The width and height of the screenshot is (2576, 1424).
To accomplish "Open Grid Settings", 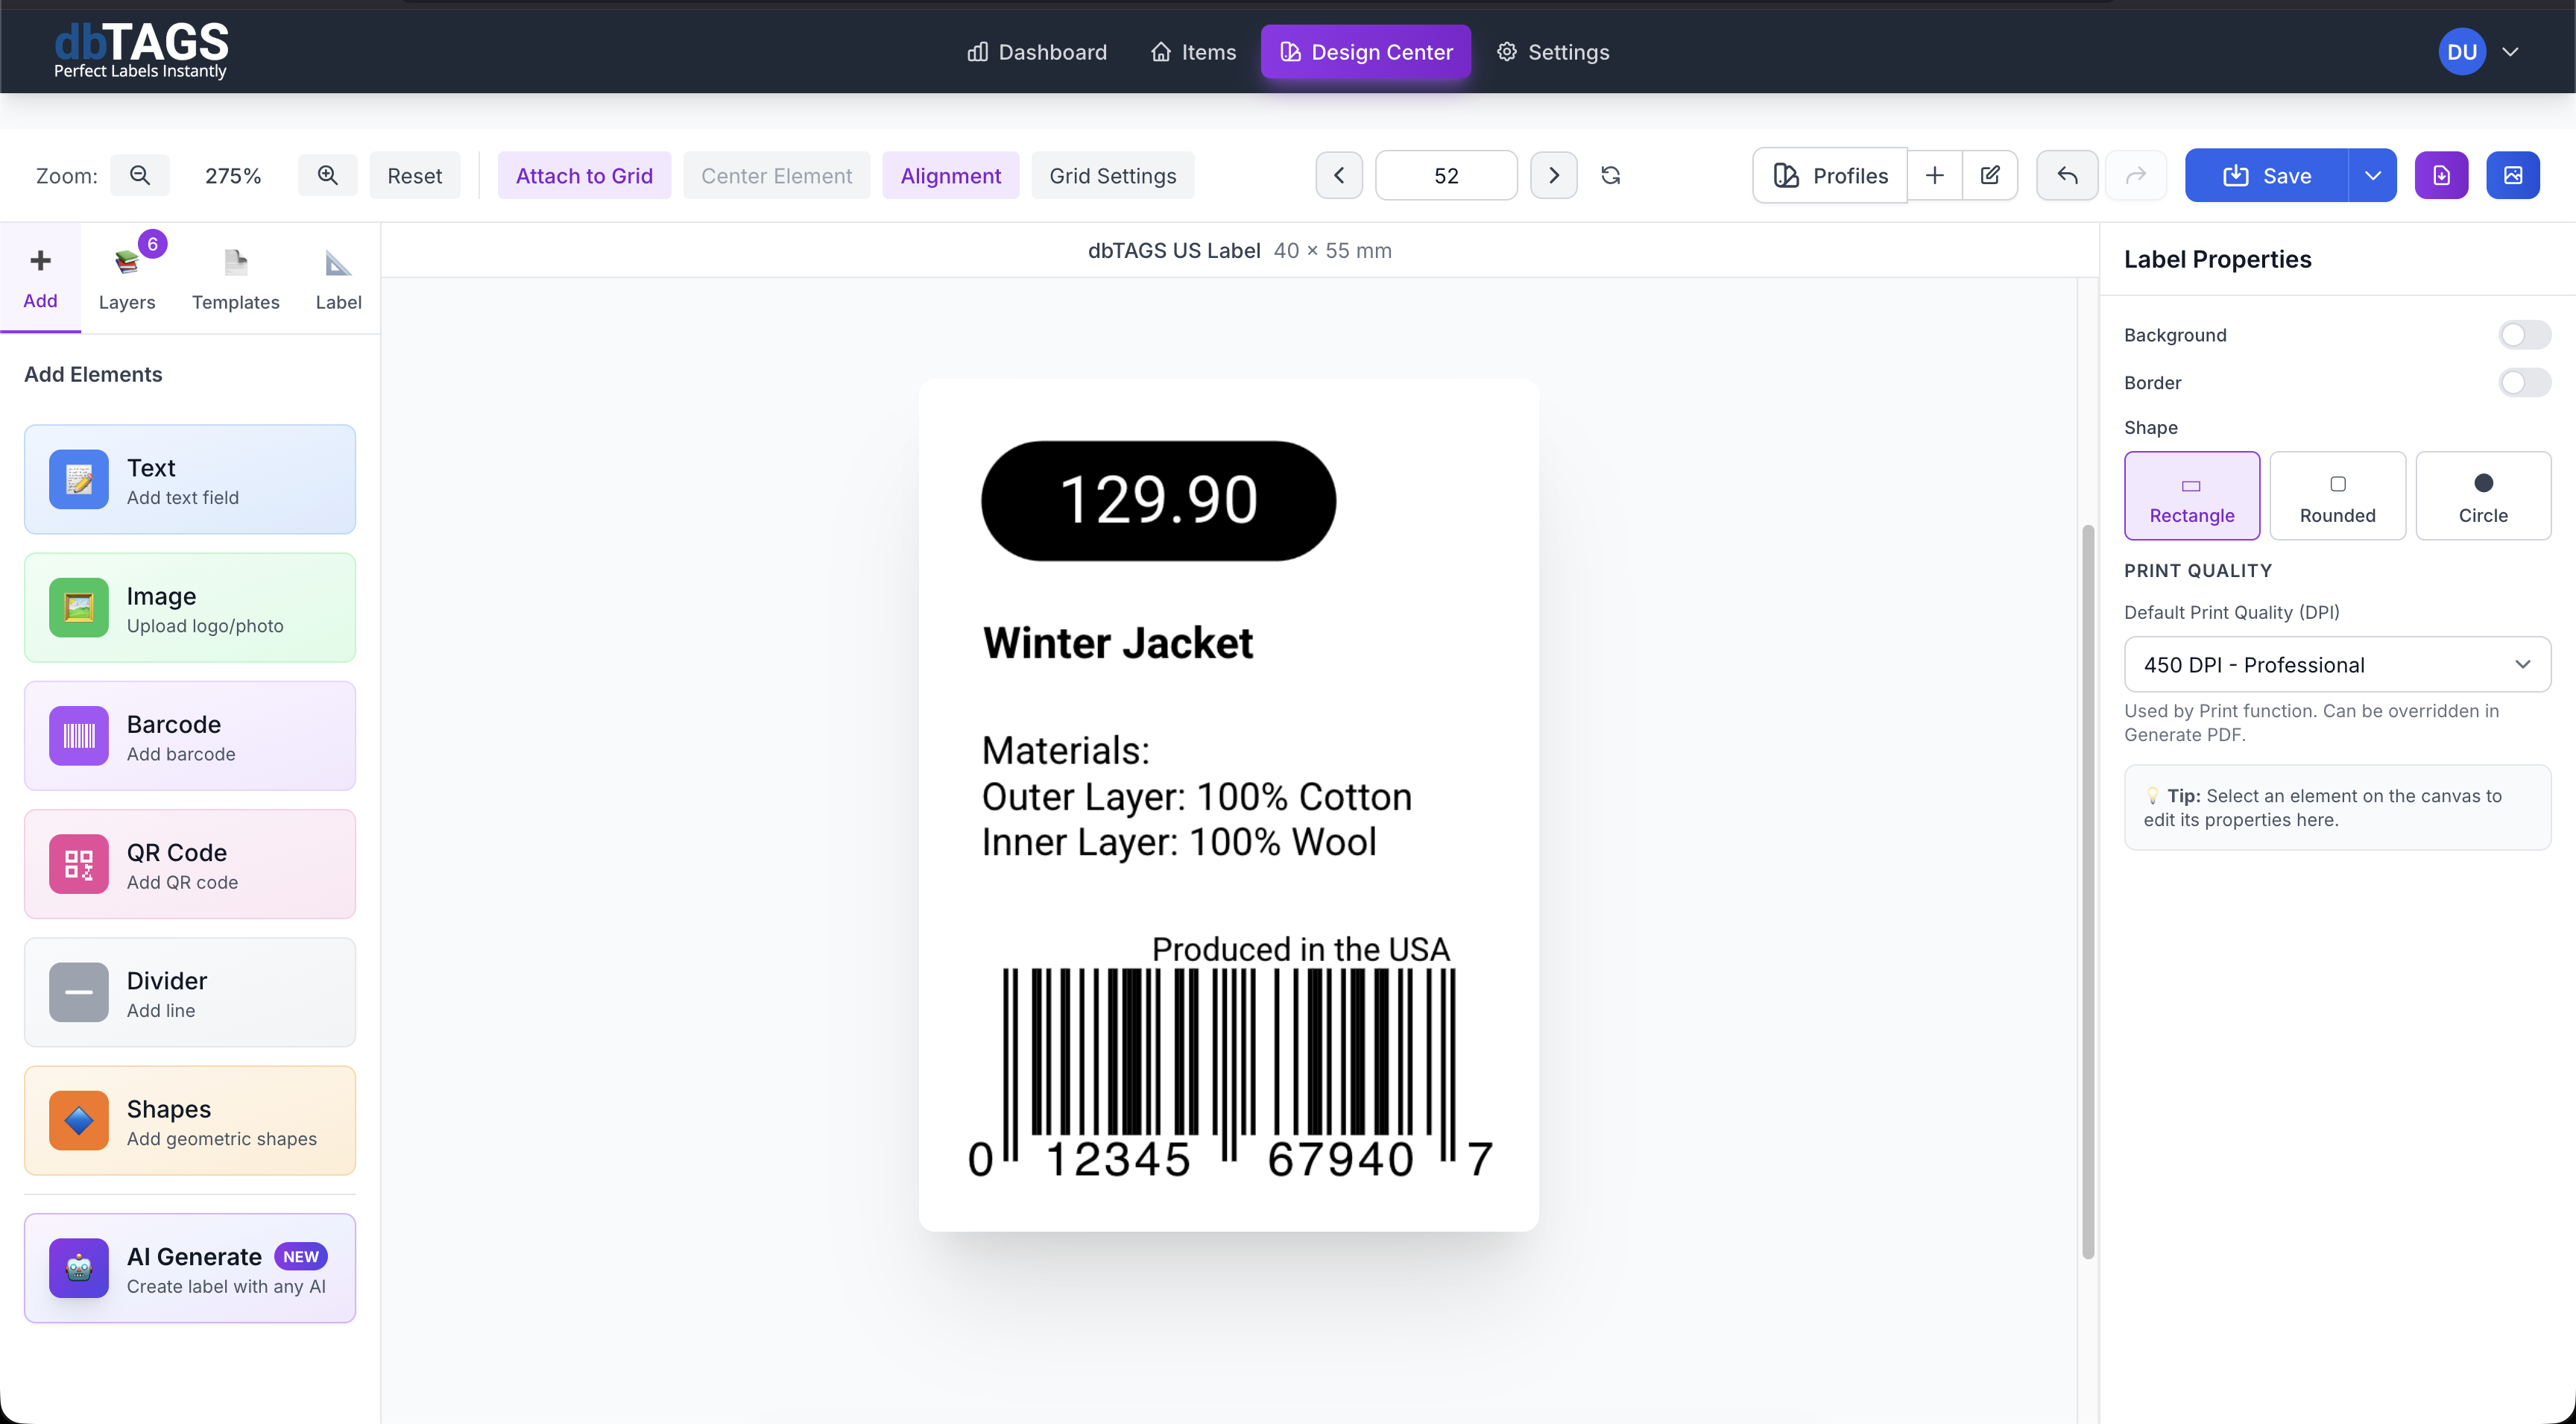I will [x=1113, y=175].
